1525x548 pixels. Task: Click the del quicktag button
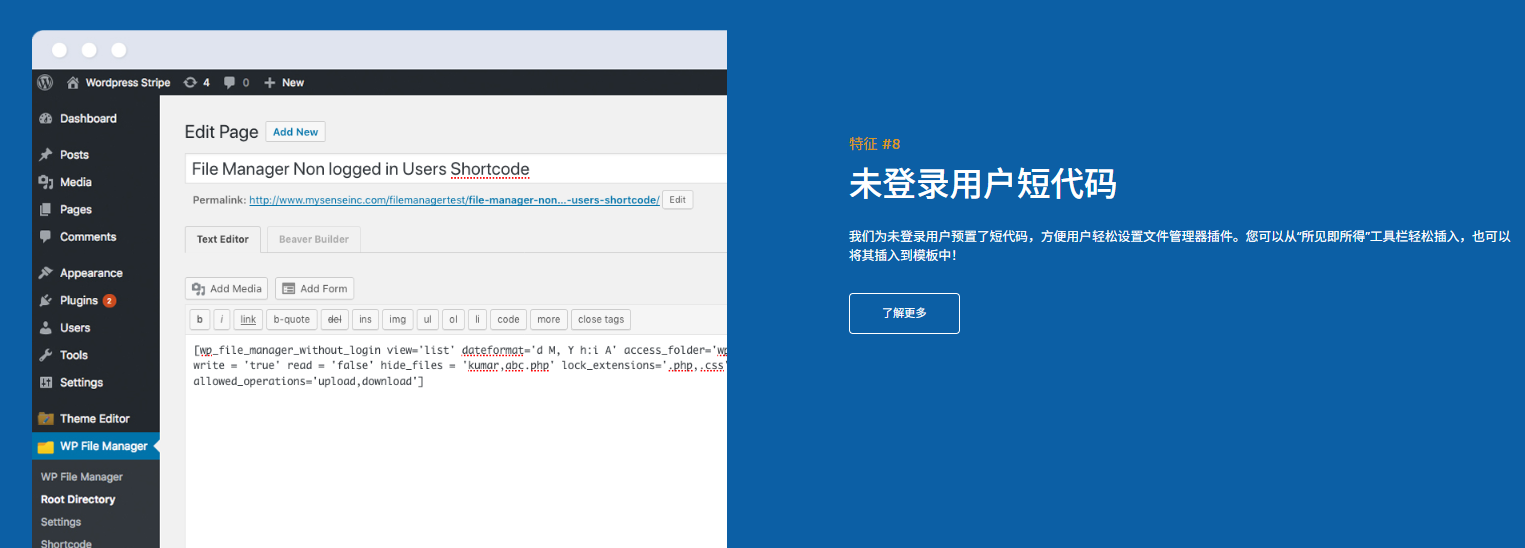[x=335, y=320]
